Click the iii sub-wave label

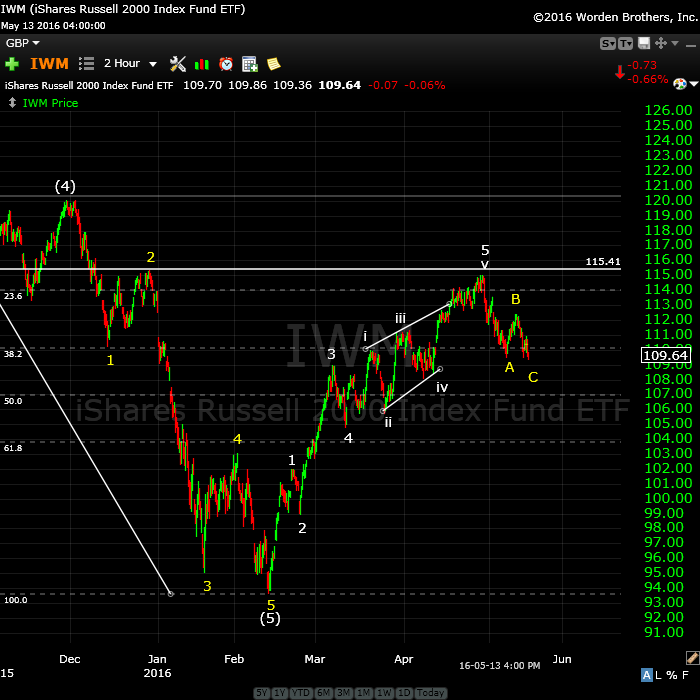(x=400, y=318)
